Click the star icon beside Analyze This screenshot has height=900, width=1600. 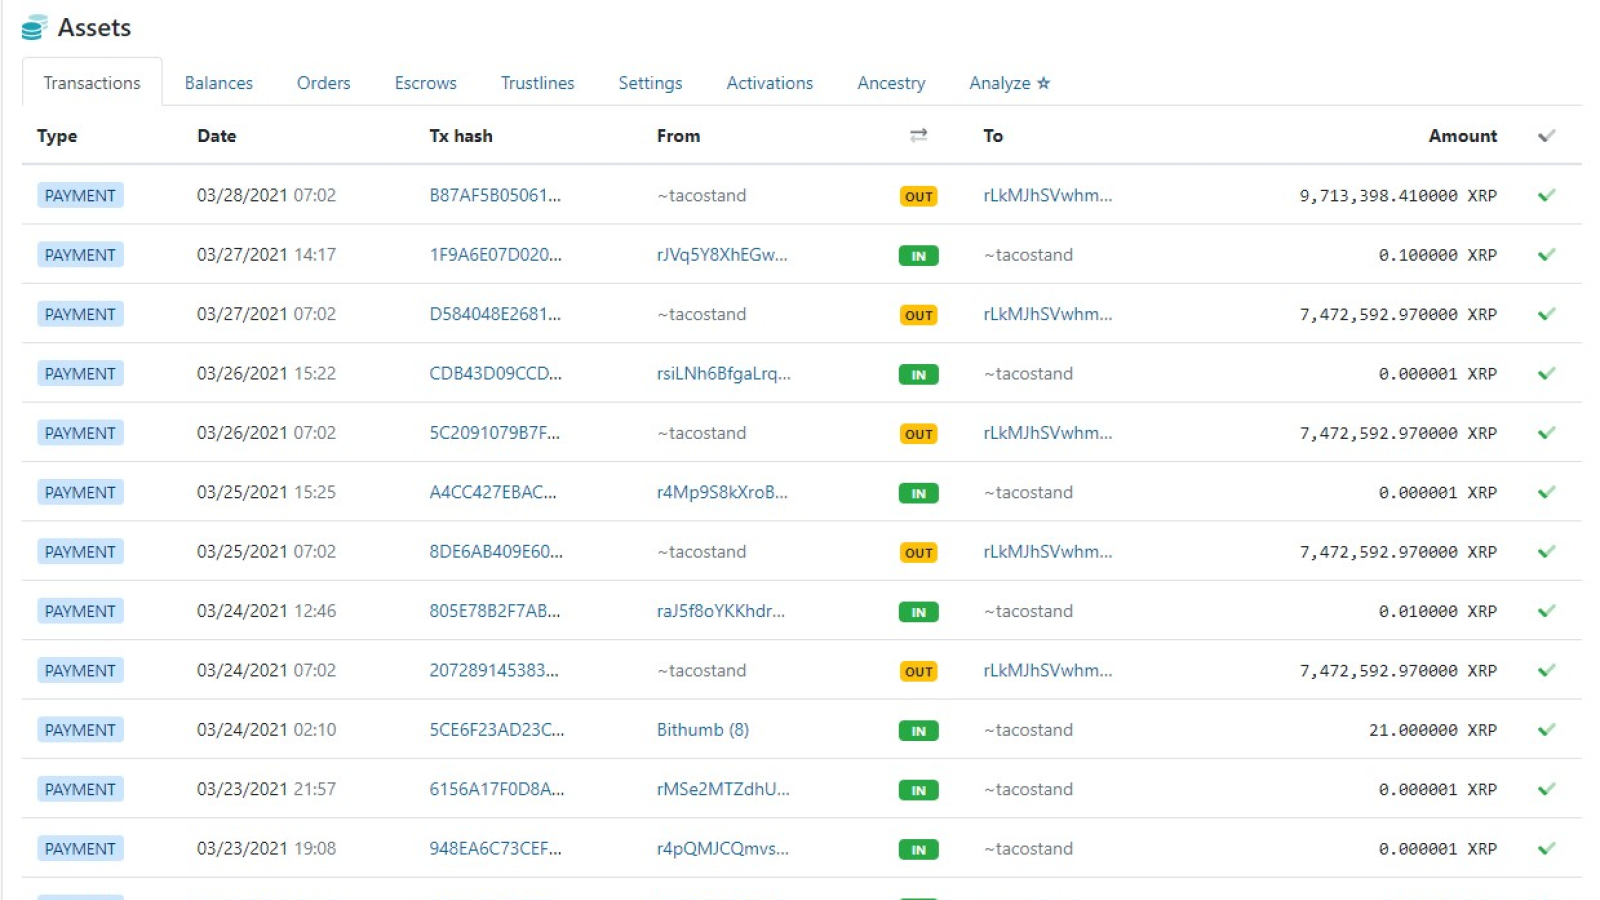click(1043, 83)
